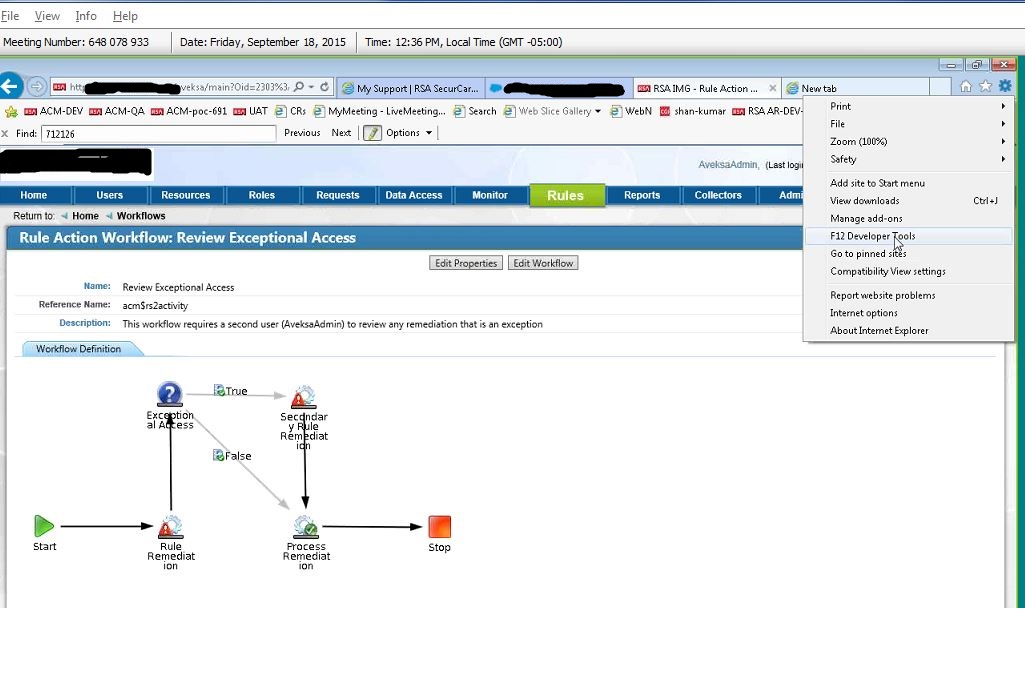Click the False transition icon

point(219,455)
